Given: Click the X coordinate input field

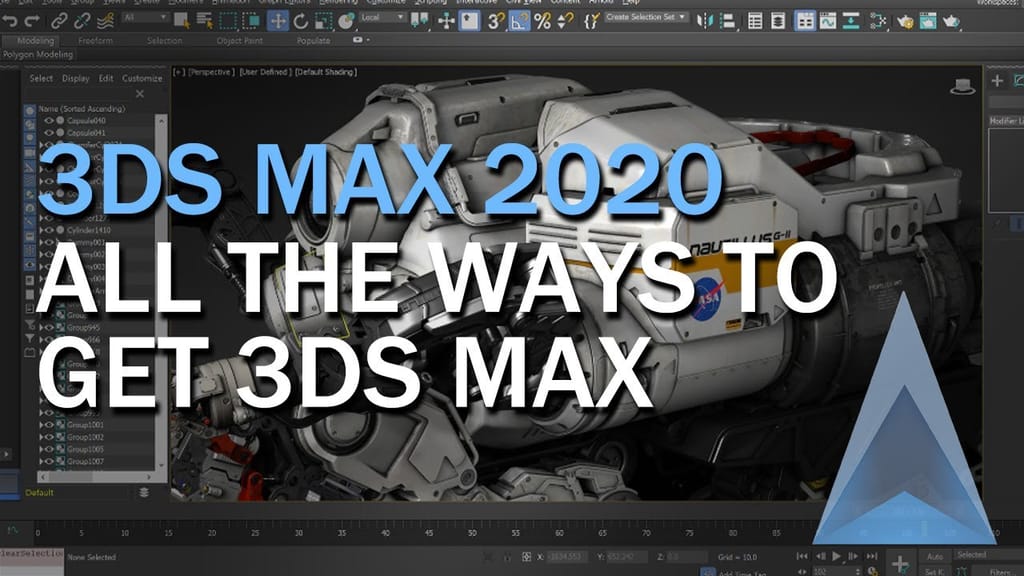Looking at the screenshot, I should [565, 557].
